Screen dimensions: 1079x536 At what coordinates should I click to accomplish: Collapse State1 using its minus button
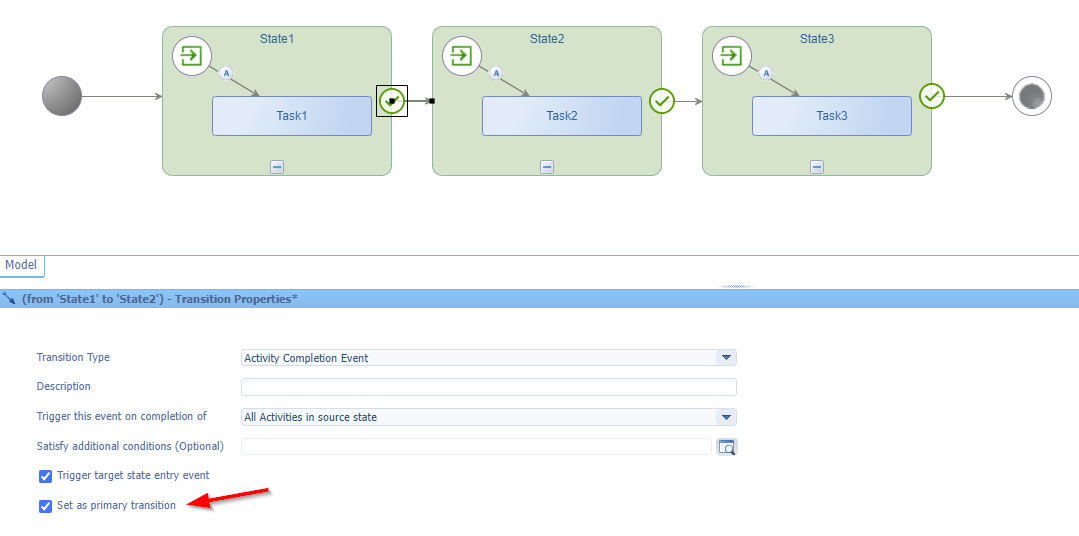click(277, 167)
